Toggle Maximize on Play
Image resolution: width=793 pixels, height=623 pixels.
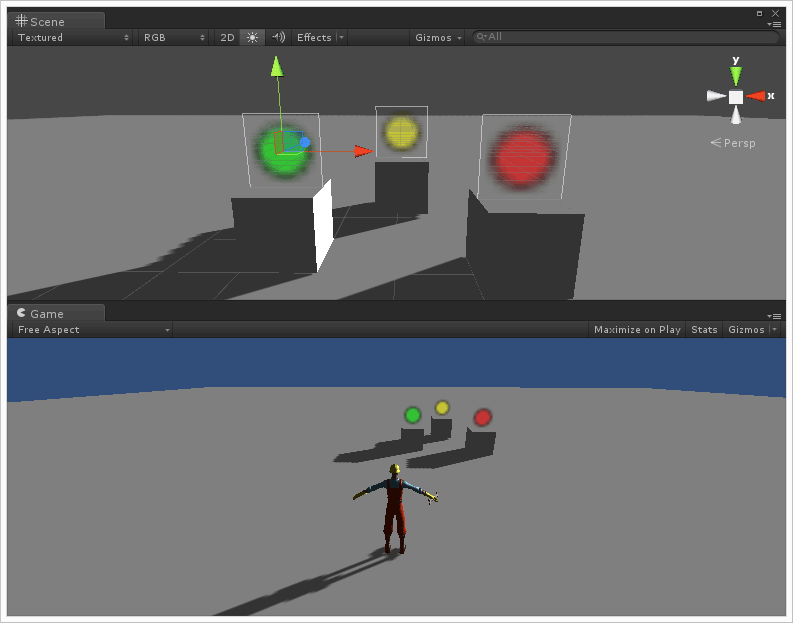[x=637, y=330]
